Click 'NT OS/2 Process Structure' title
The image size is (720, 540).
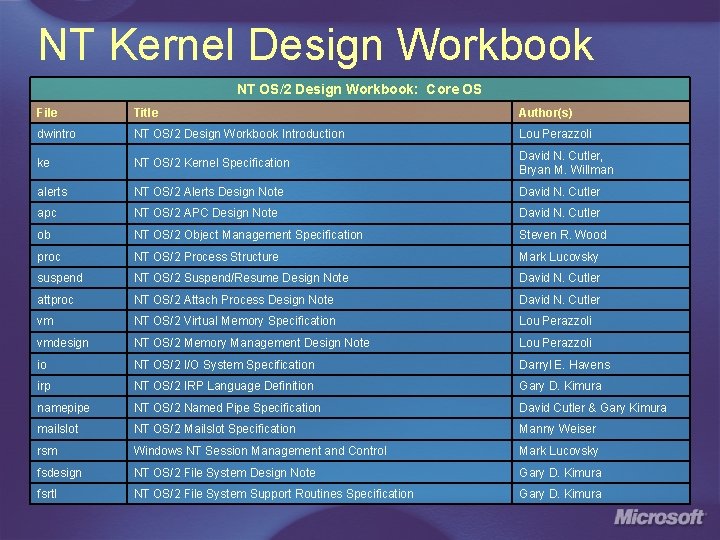point(206,256)
